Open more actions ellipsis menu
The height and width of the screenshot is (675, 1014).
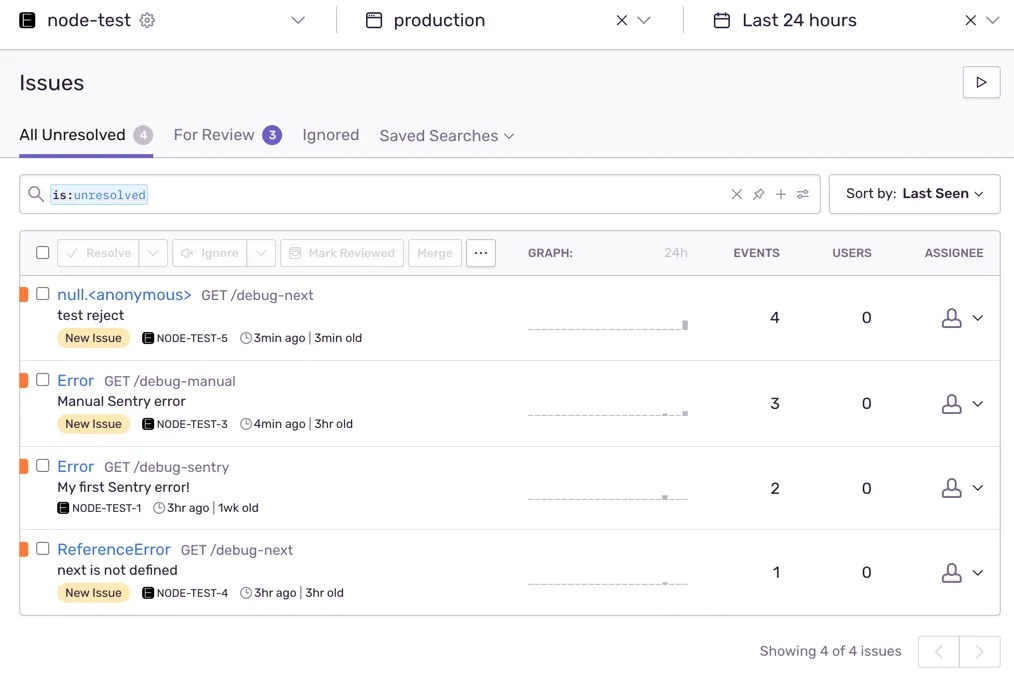481,253
